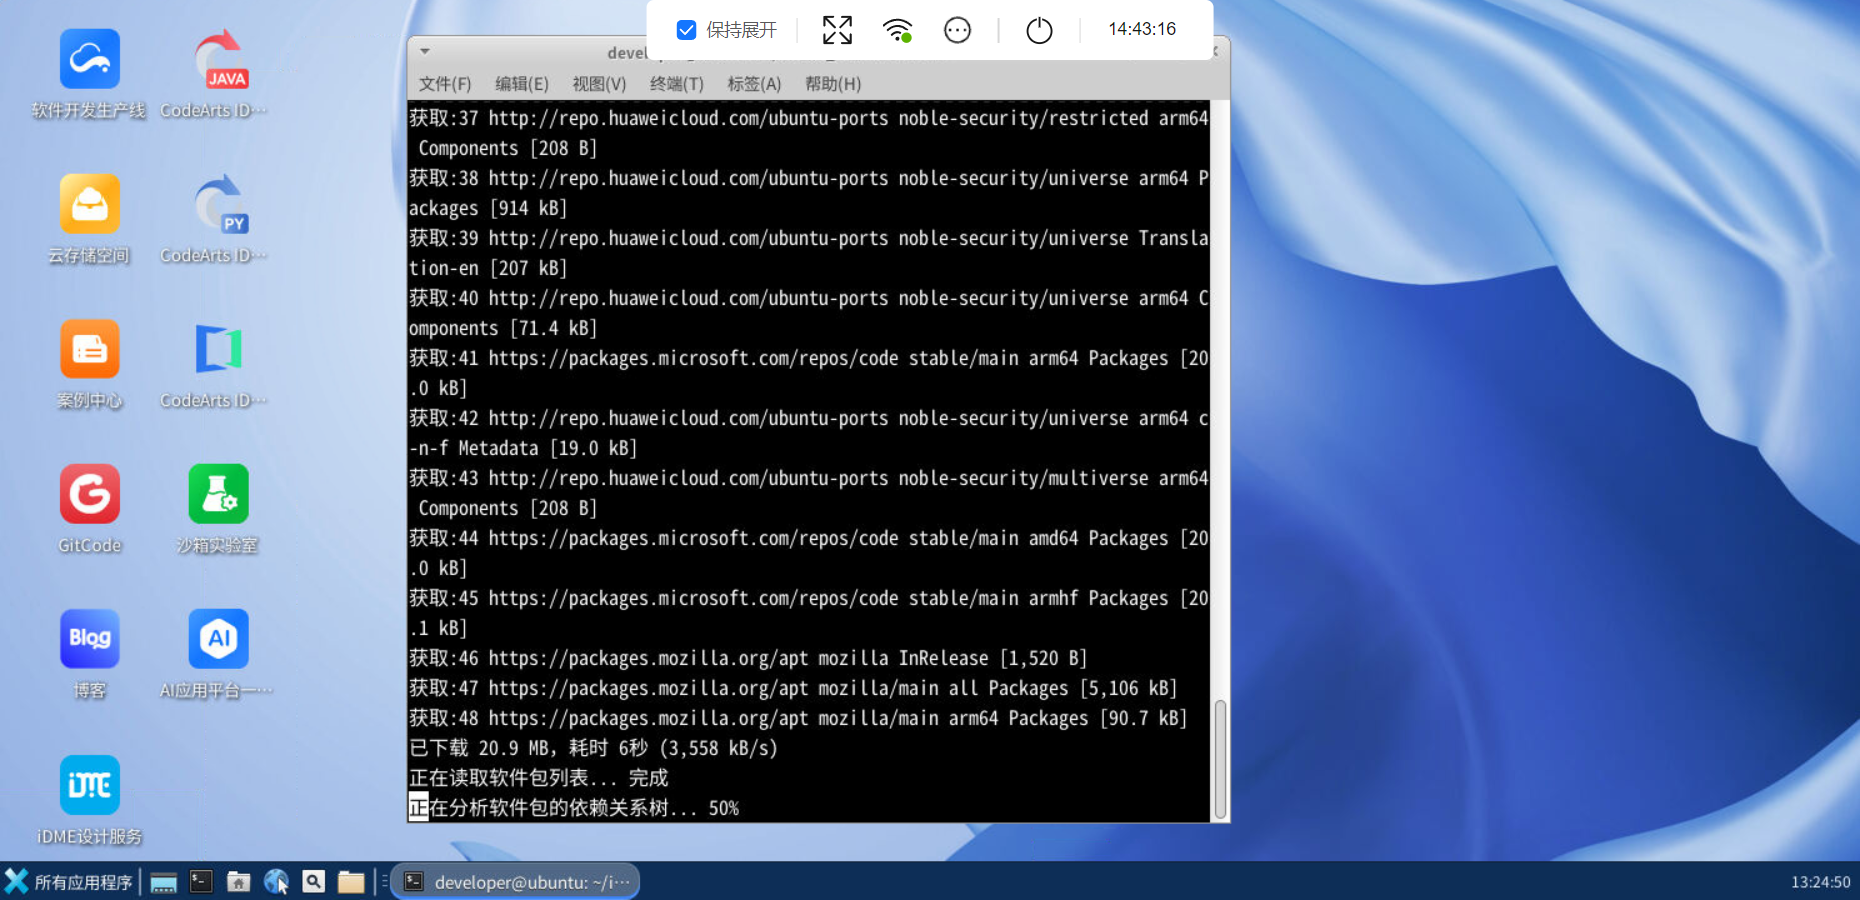Open the 视图(V) menu
Viewport: 1860px width, 900px height.
tap(599, 84)
